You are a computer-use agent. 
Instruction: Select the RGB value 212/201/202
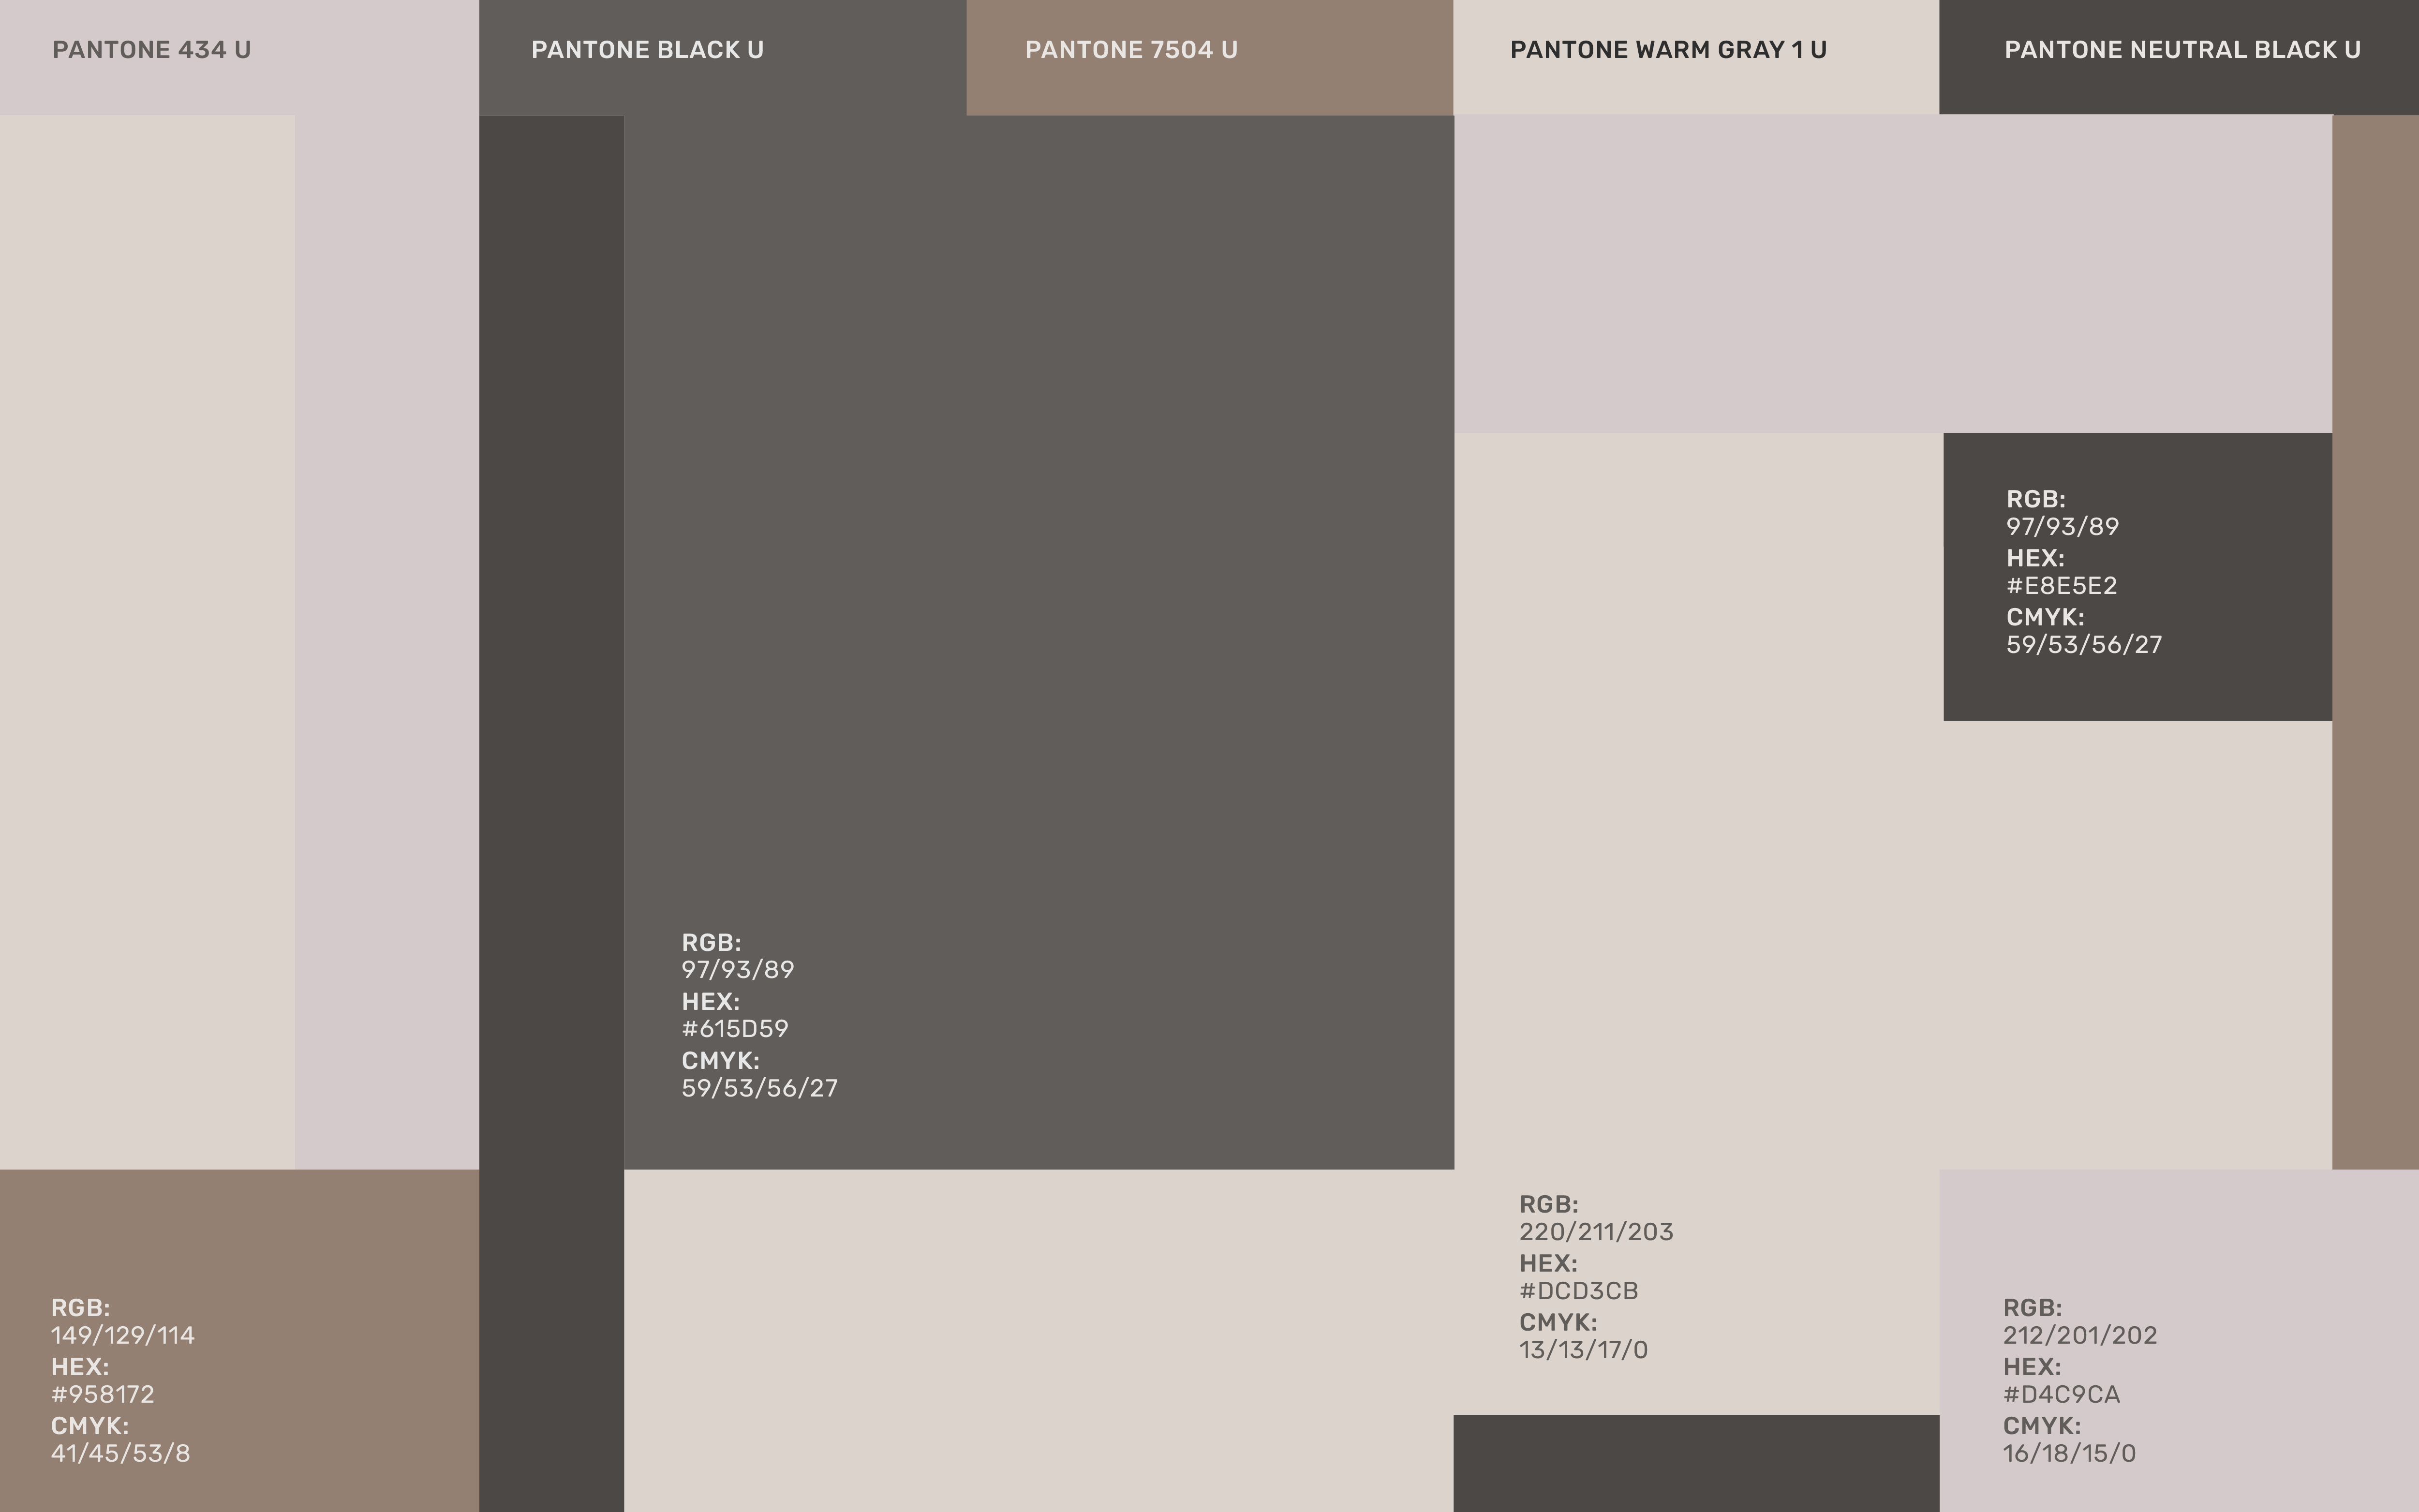pyautogui.click(x=2080, y=1335)
